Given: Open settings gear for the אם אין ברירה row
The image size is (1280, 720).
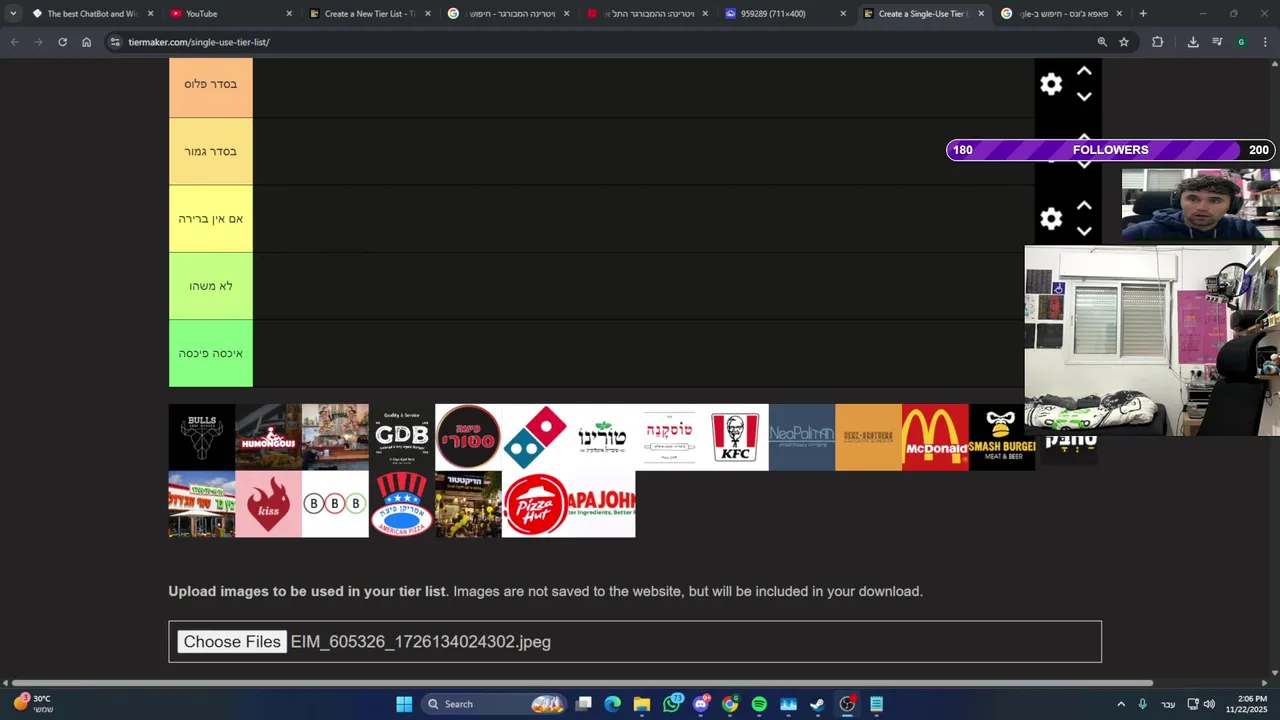Looking at the screenshot, I should click(x=1051, y=219).
